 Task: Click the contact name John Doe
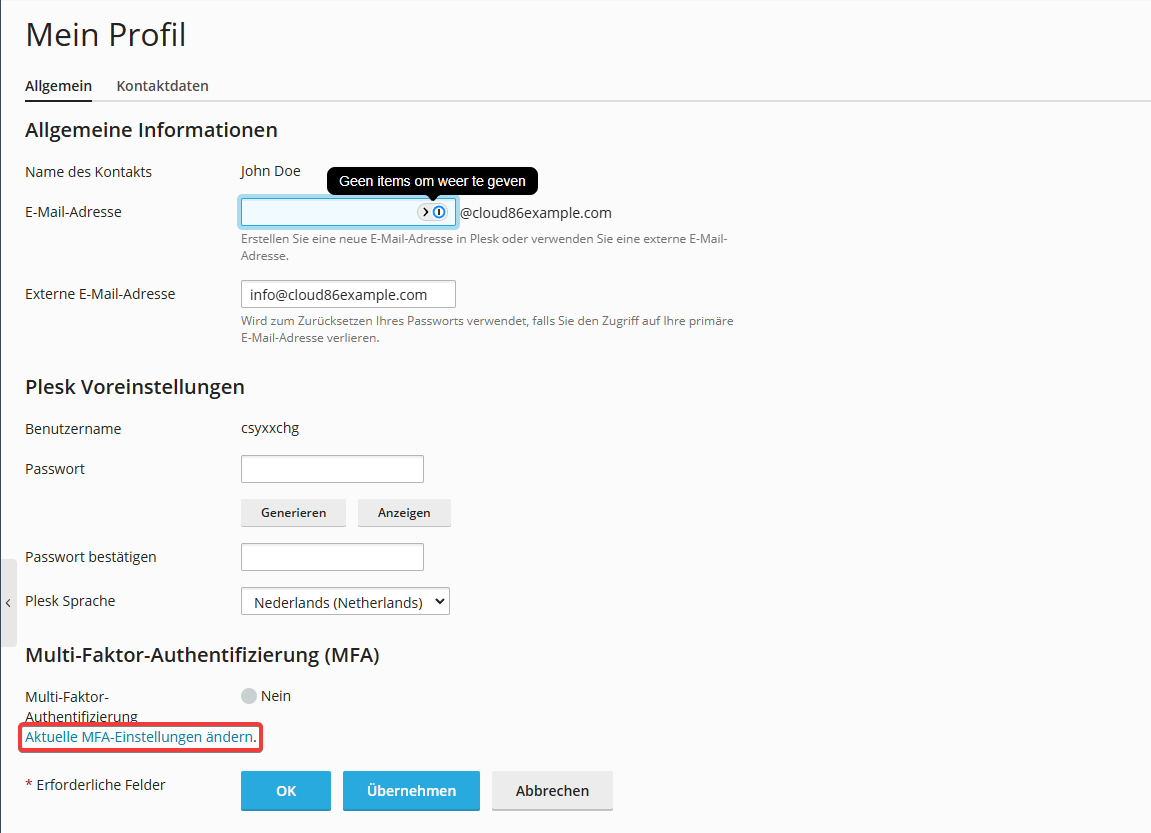coord(270,171)
